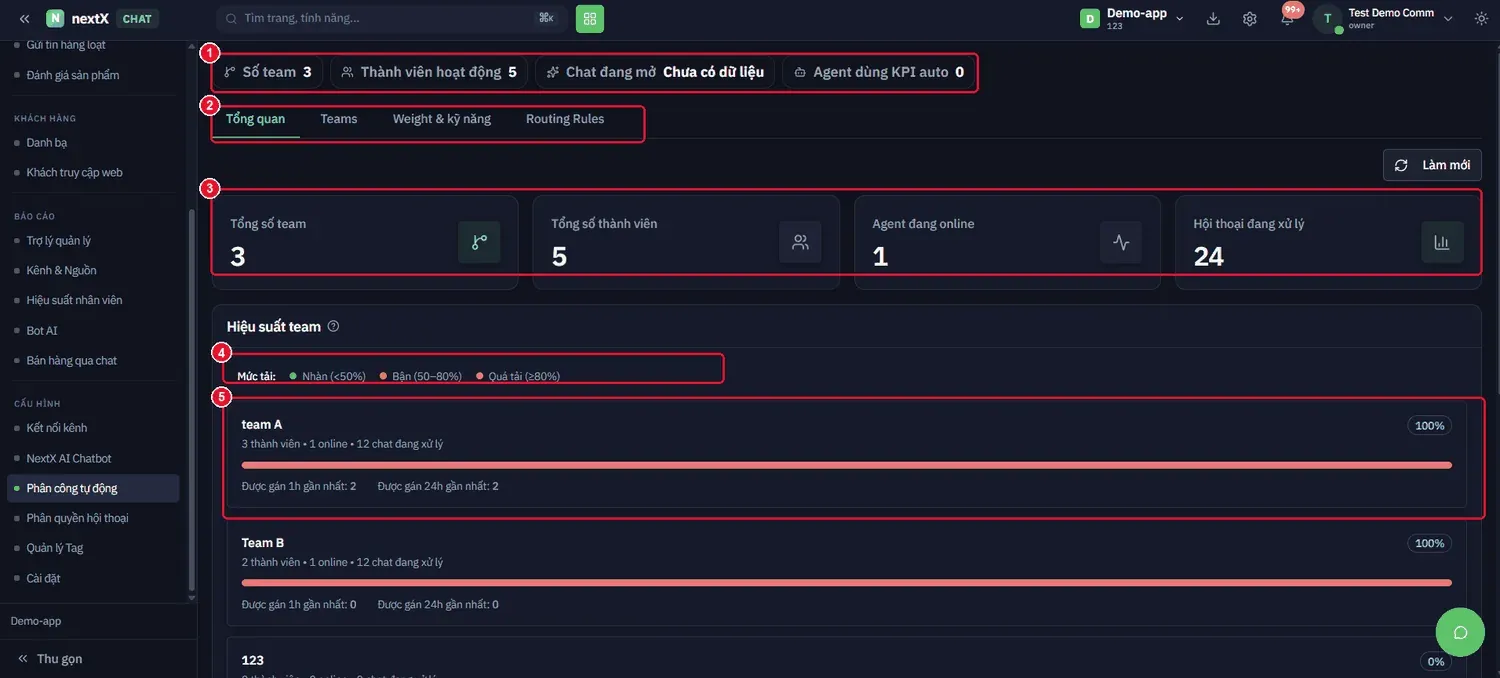Open the download icon in header
Viewport: 1500px width, 678px height.
click(1213, 19)
